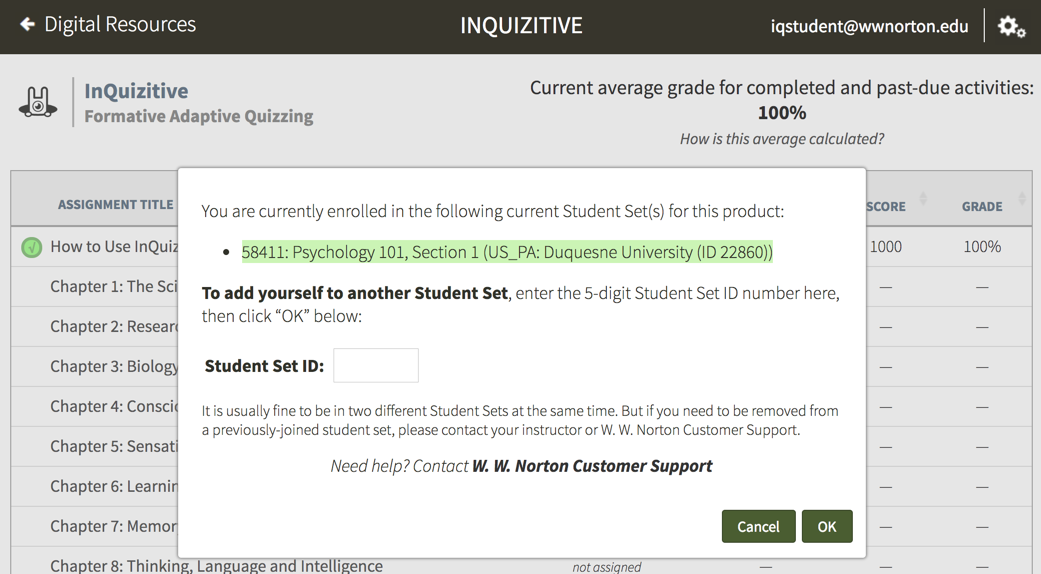
Task: Open the W. W. Norton Customer Support link
Action: pyautogui.click(x=592, y=466)
